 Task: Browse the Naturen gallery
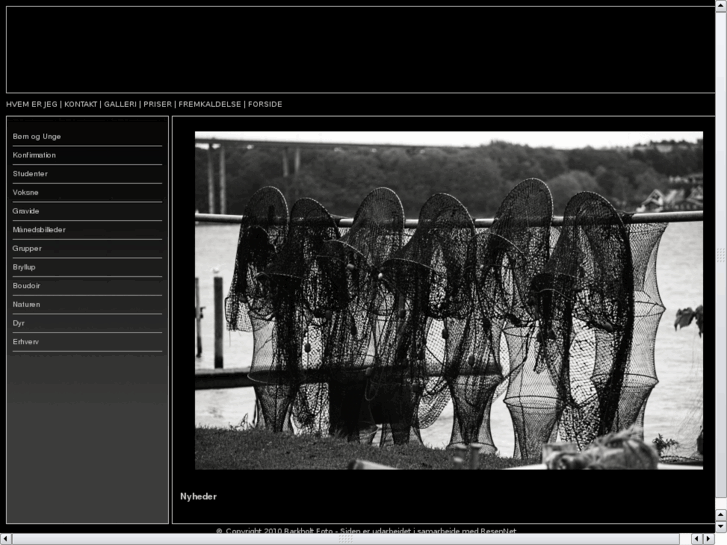point(26,304)
